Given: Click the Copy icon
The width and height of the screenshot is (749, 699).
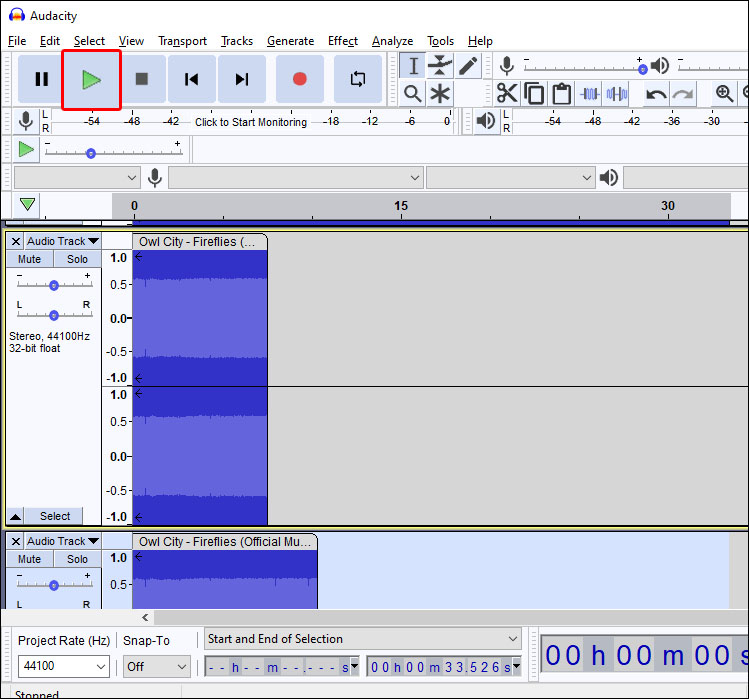Looking at the screenshot, I should tap(534, 93).
